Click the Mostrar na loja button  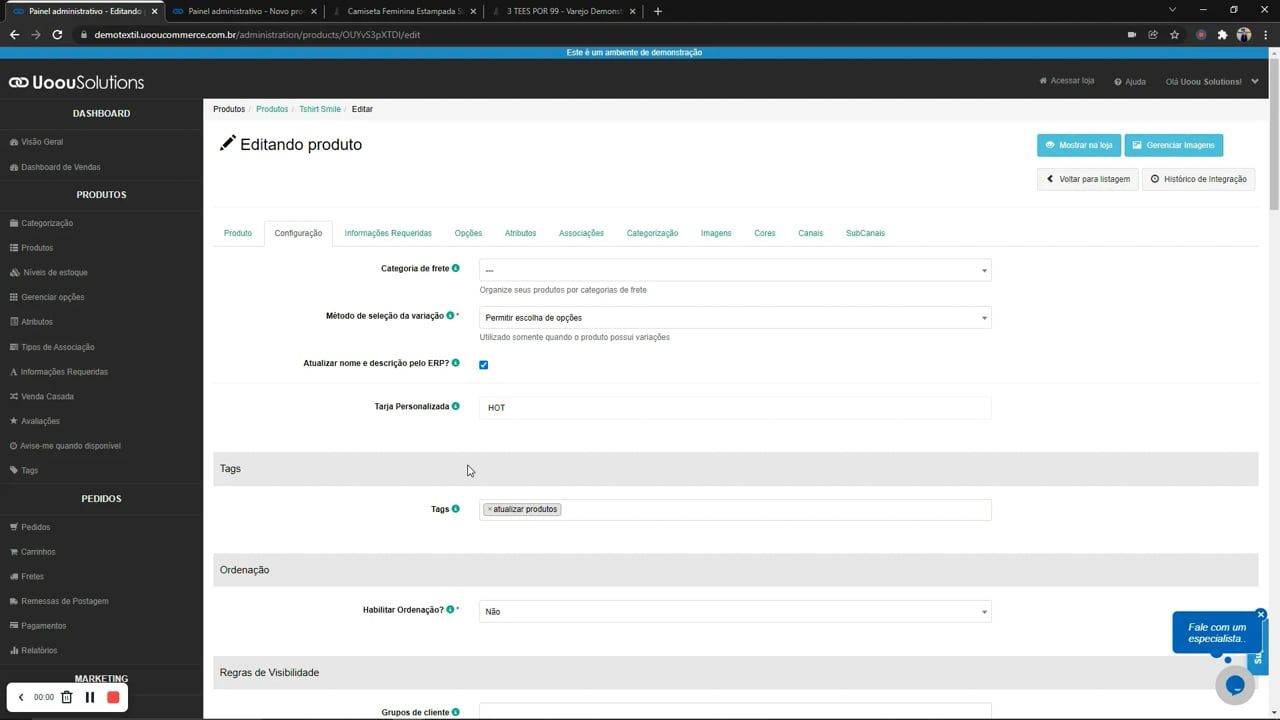(1079, 145)
